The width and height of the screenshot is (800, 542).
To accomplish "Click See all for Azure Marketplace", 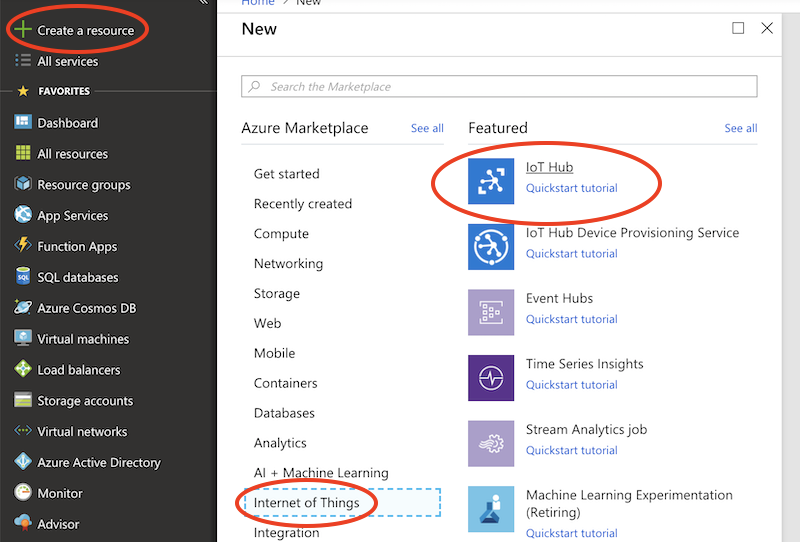I will point(427,128).
